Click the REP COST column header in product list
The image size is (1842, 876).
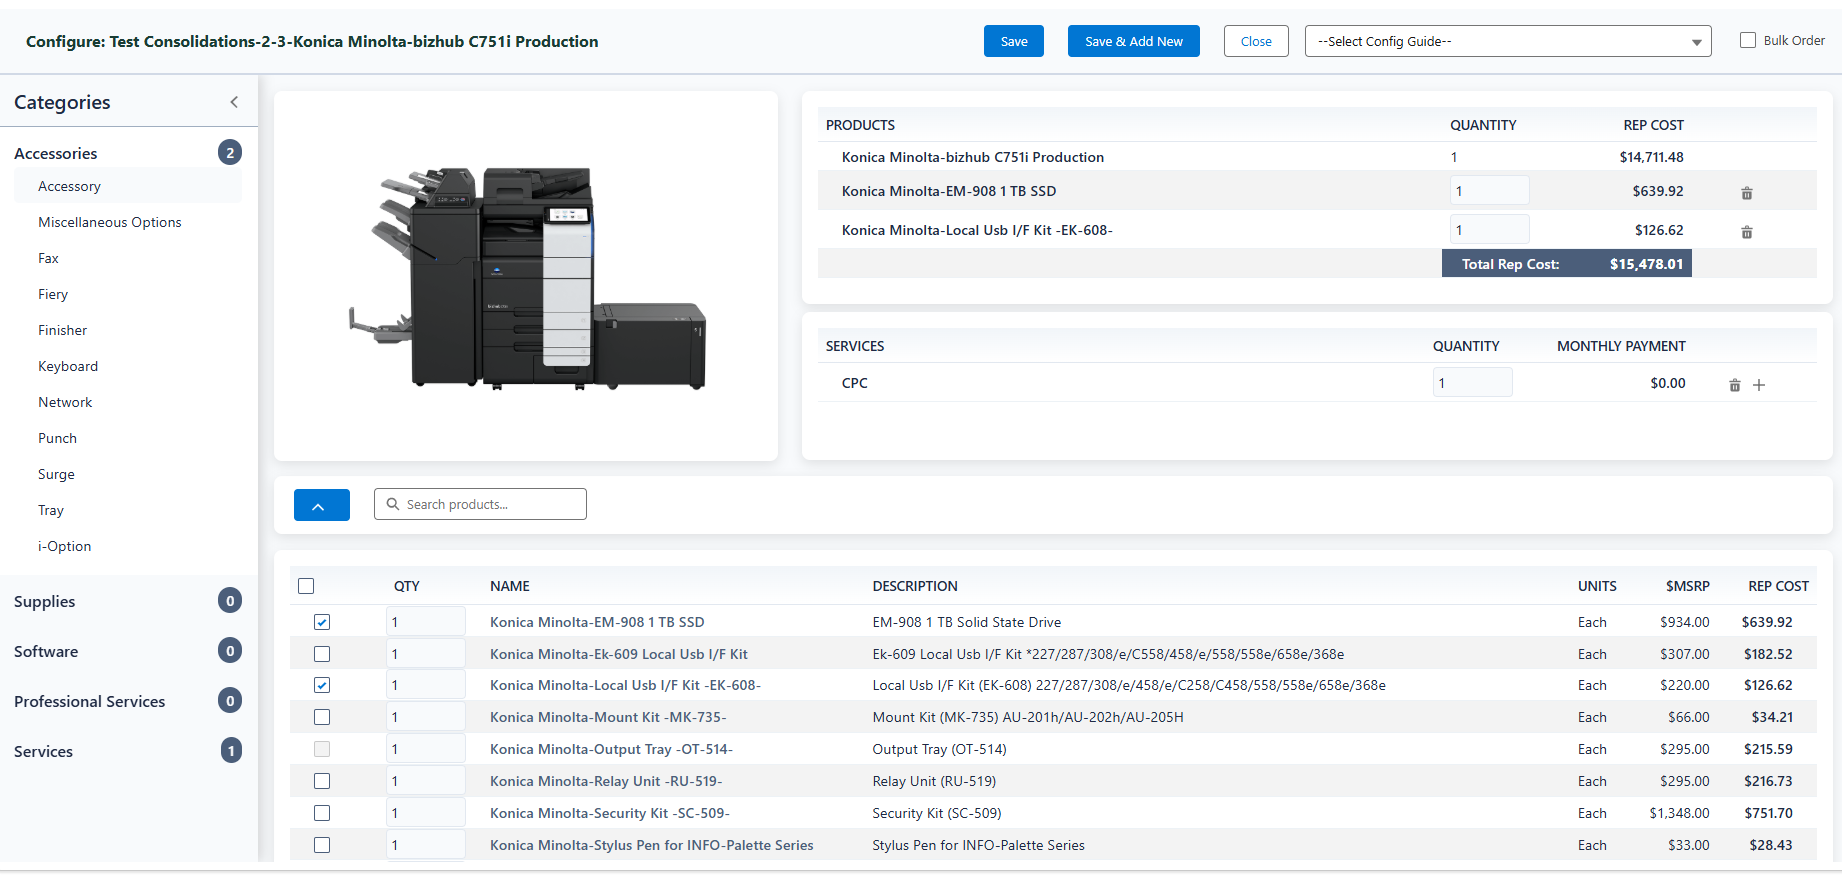tap(1778, 586)
